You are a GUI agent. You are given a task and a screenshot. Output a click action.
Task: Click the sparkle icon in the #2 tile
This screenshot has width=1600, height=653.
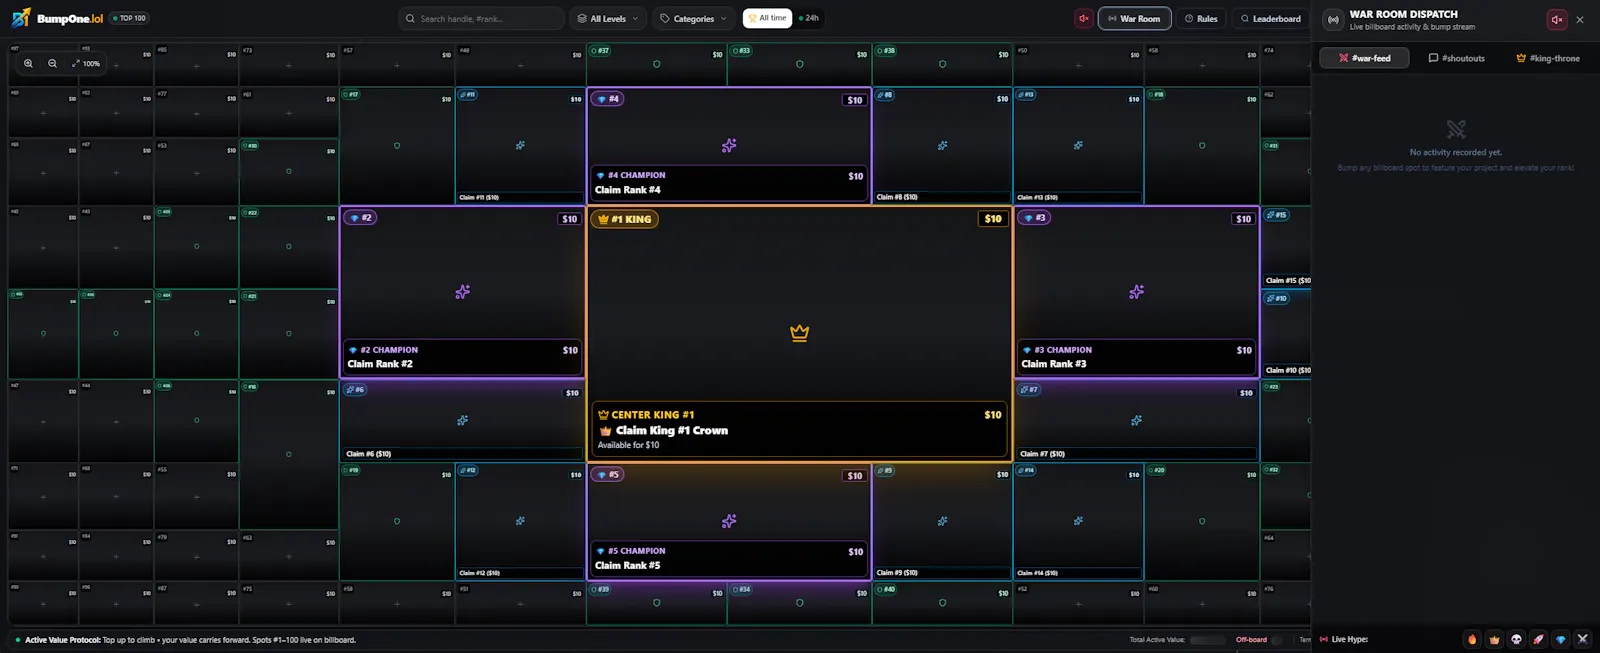click(462, 292)
